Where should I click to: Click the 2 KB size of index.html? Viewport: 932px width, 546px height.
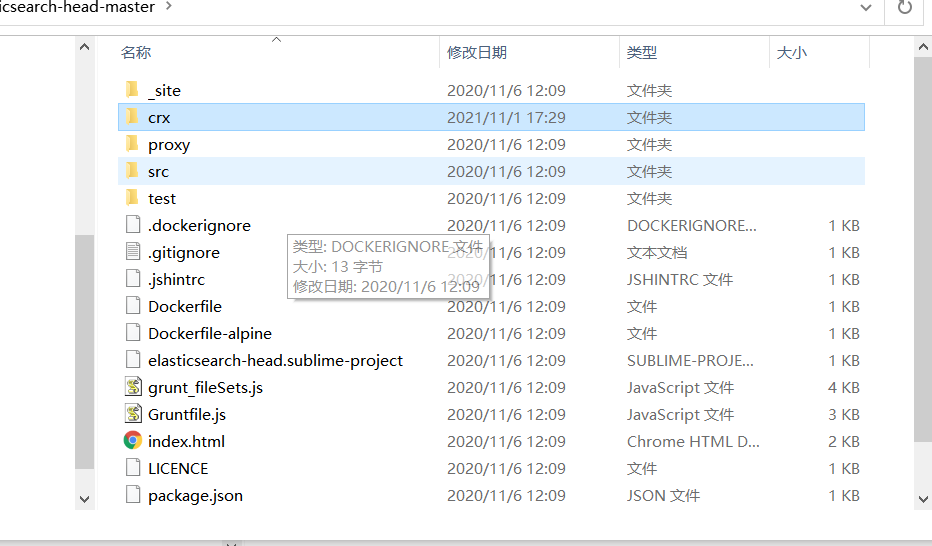(844, 441)
